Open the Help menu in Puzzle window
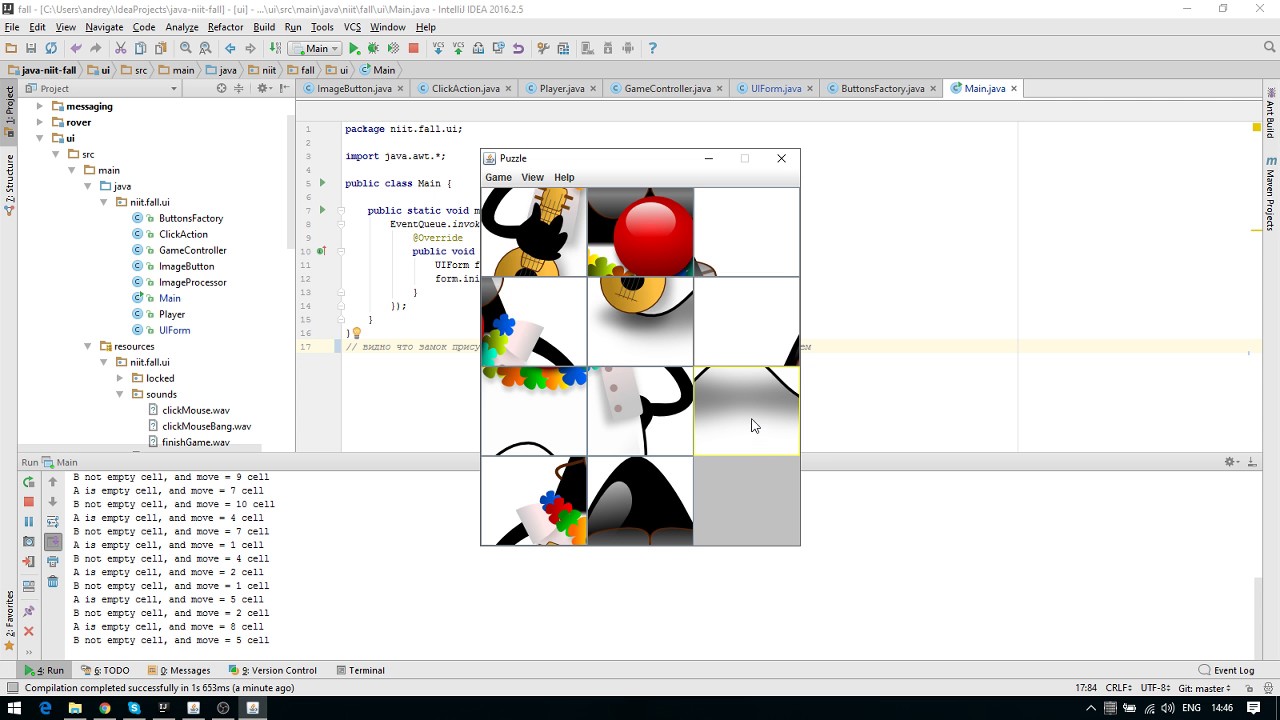This screenshot has width=1280, height=720. pos(564,177)
